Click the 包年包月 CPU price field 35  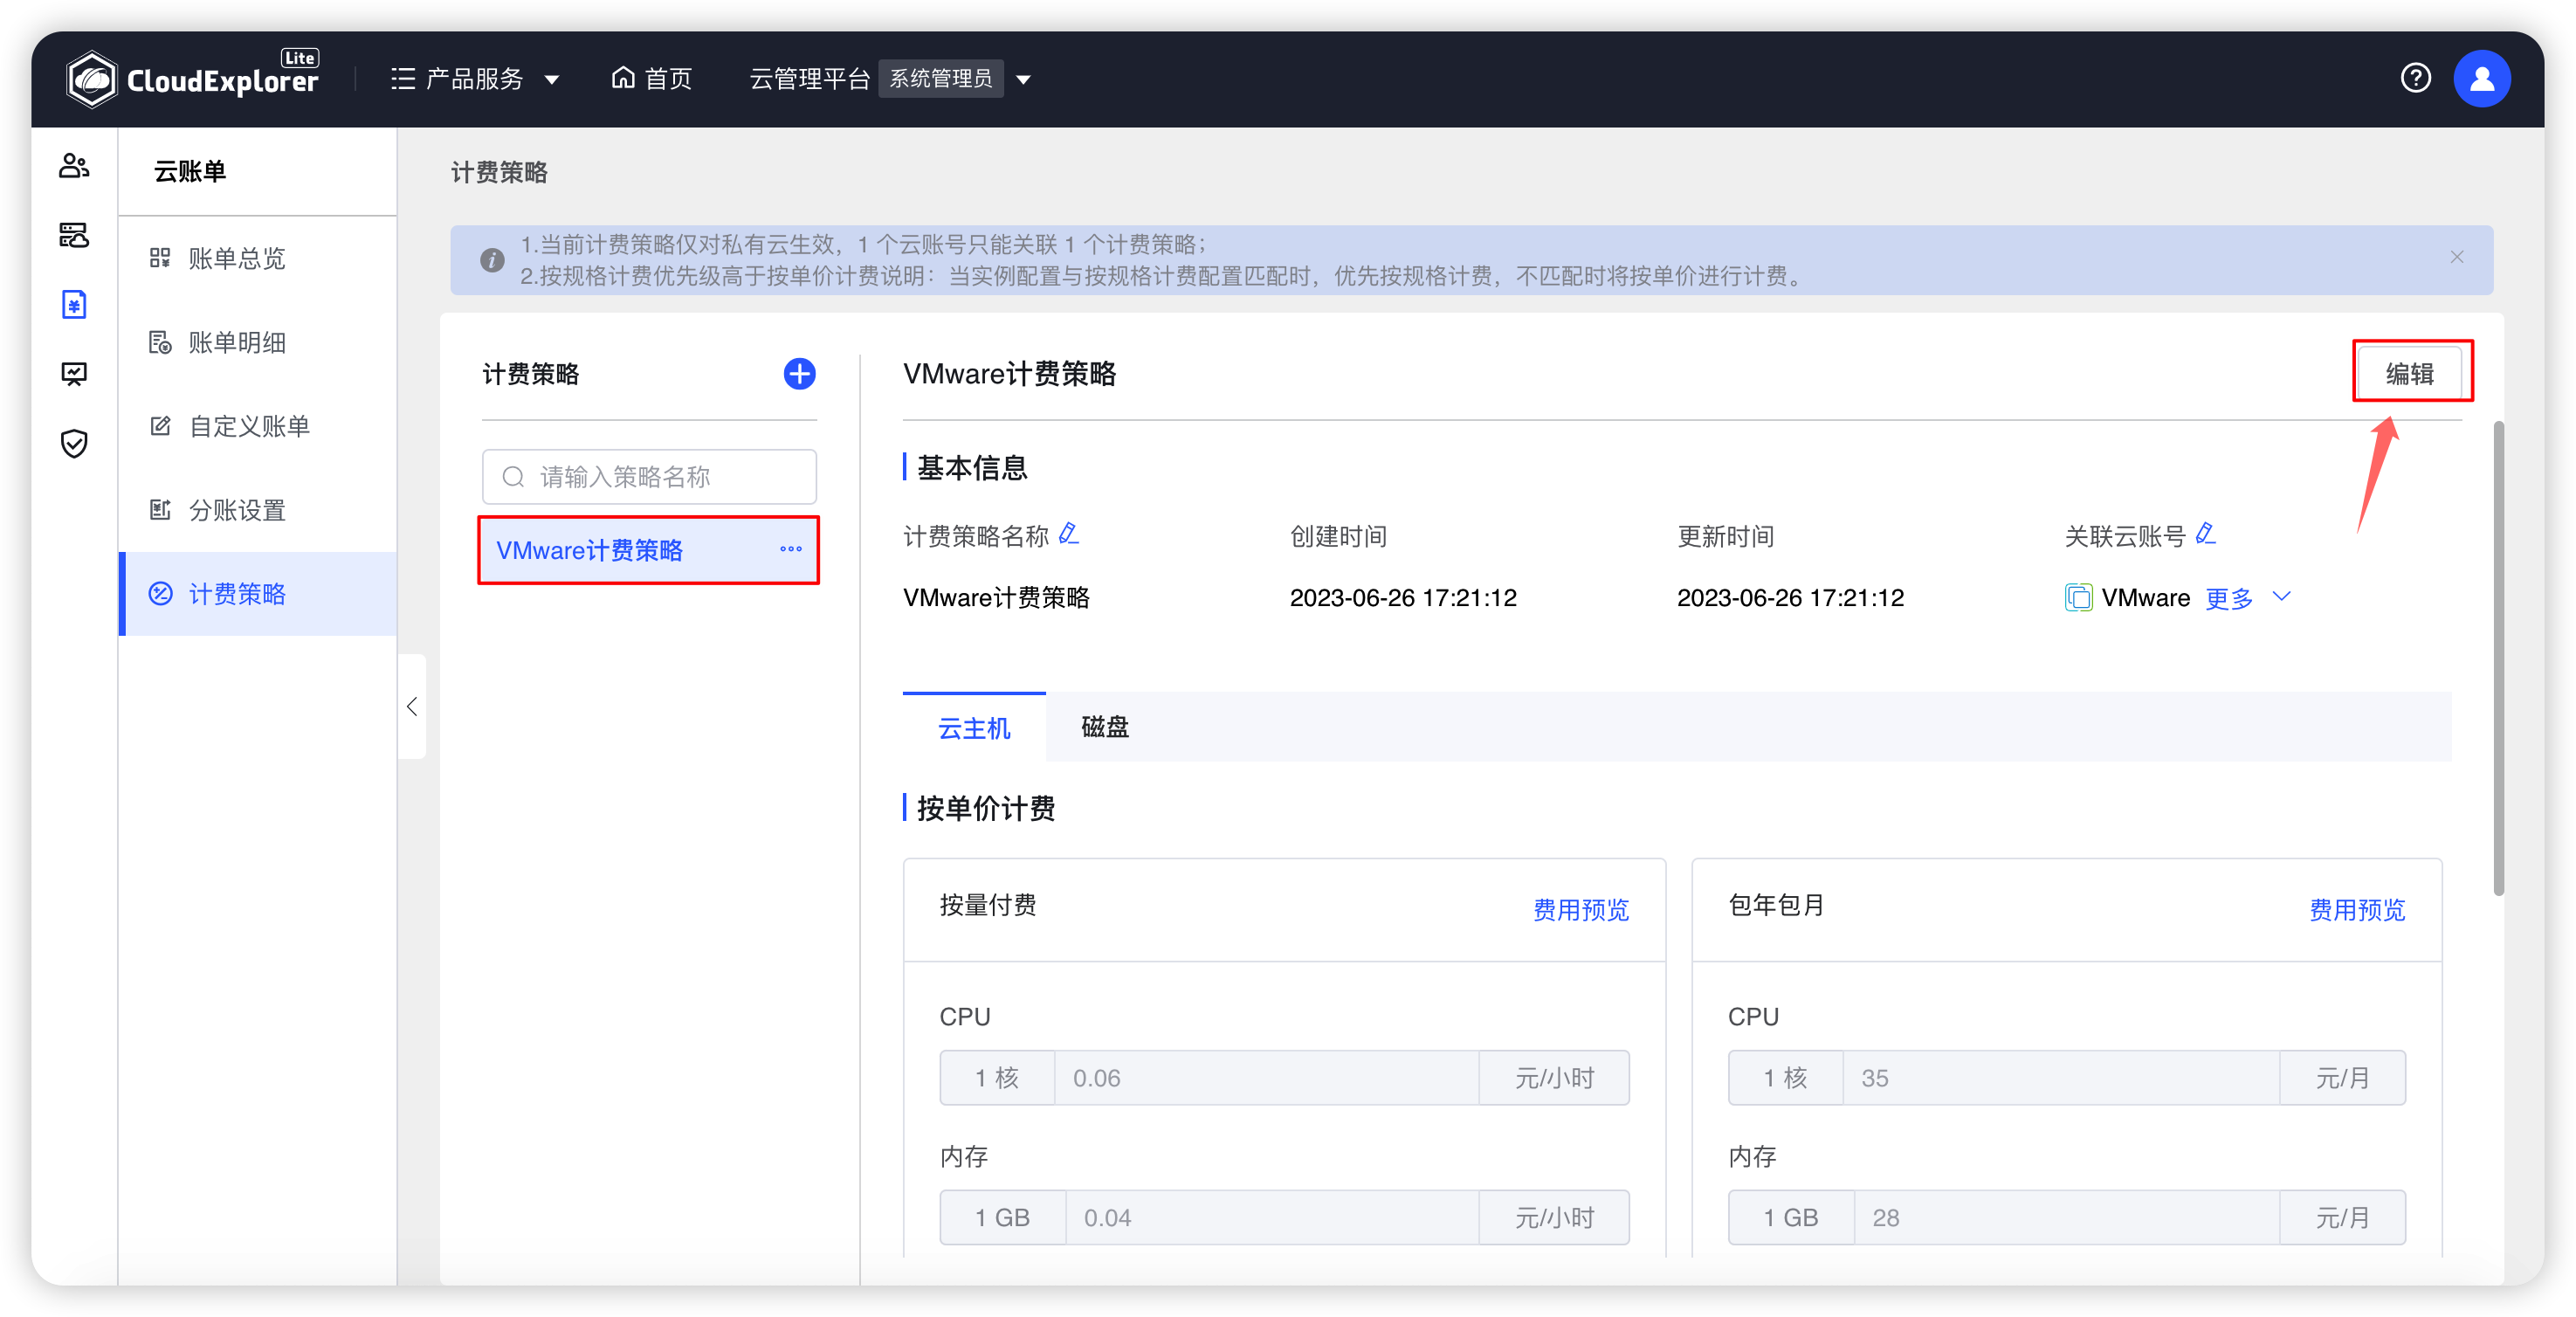pyautogui.click(x=2061, y=1078)
